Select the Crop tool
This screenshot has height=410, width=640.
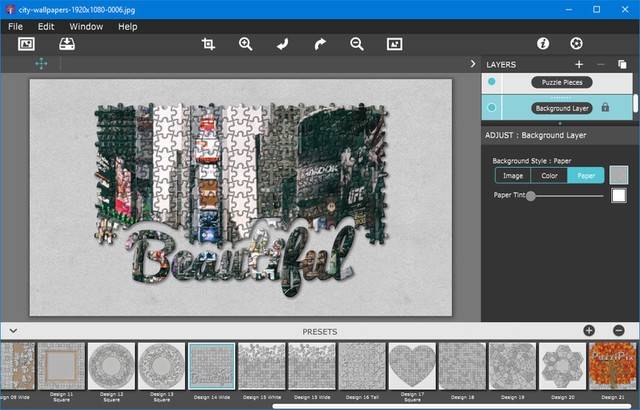click(x=208, y=44)
